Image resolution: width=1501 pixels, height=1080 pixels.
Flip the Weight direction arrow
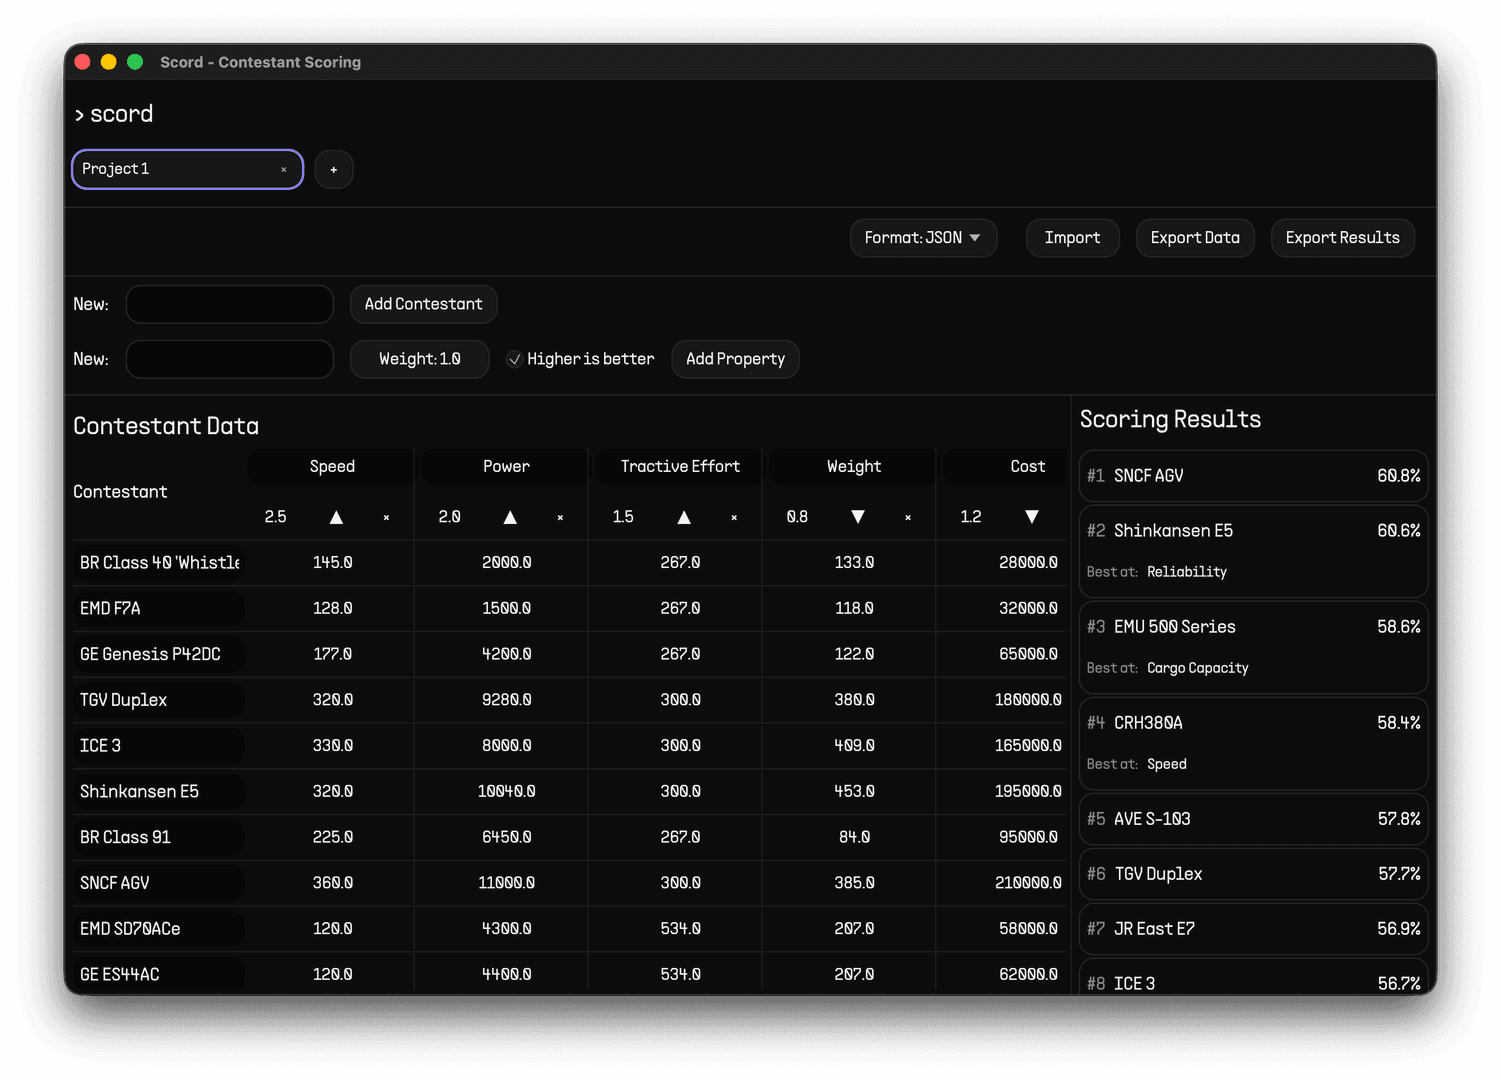pos(857,517)
